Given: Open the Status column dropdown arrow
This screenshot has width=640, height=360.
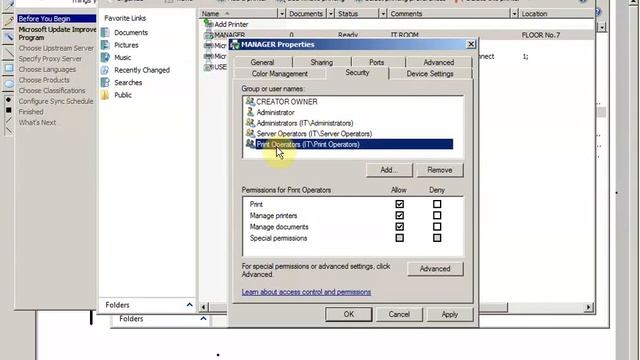Looking at the screenshot, I should [x=383, y=14].
